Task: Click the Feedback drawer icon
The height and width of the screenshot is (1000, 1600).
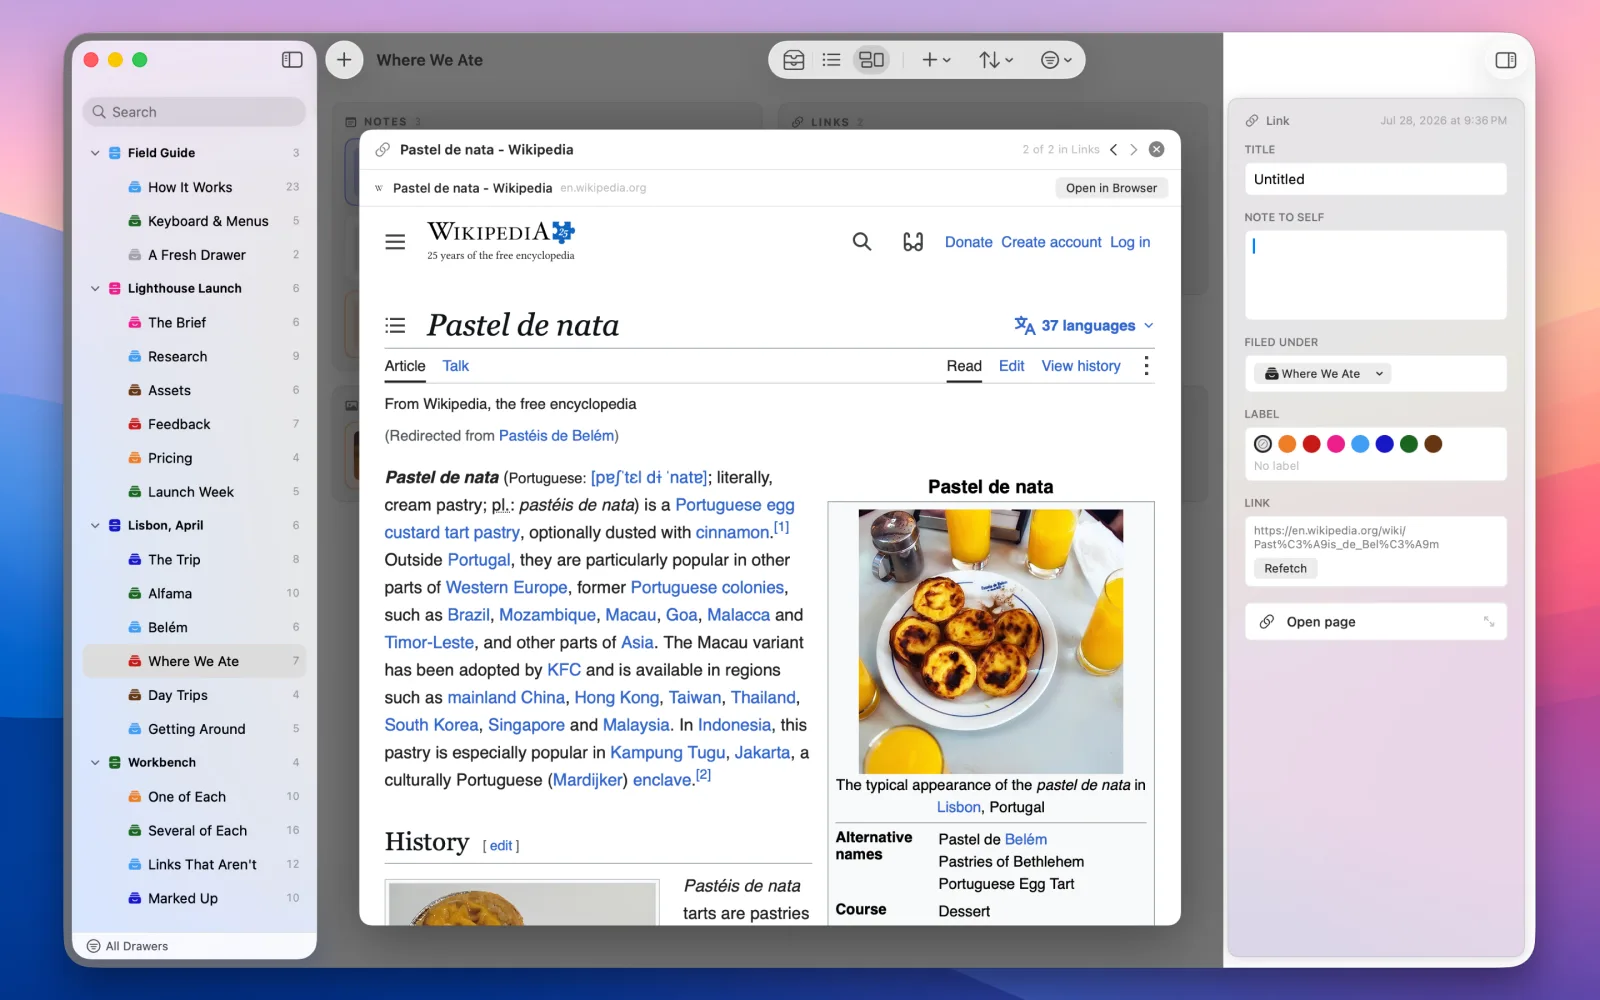Action: coord(135,424)
